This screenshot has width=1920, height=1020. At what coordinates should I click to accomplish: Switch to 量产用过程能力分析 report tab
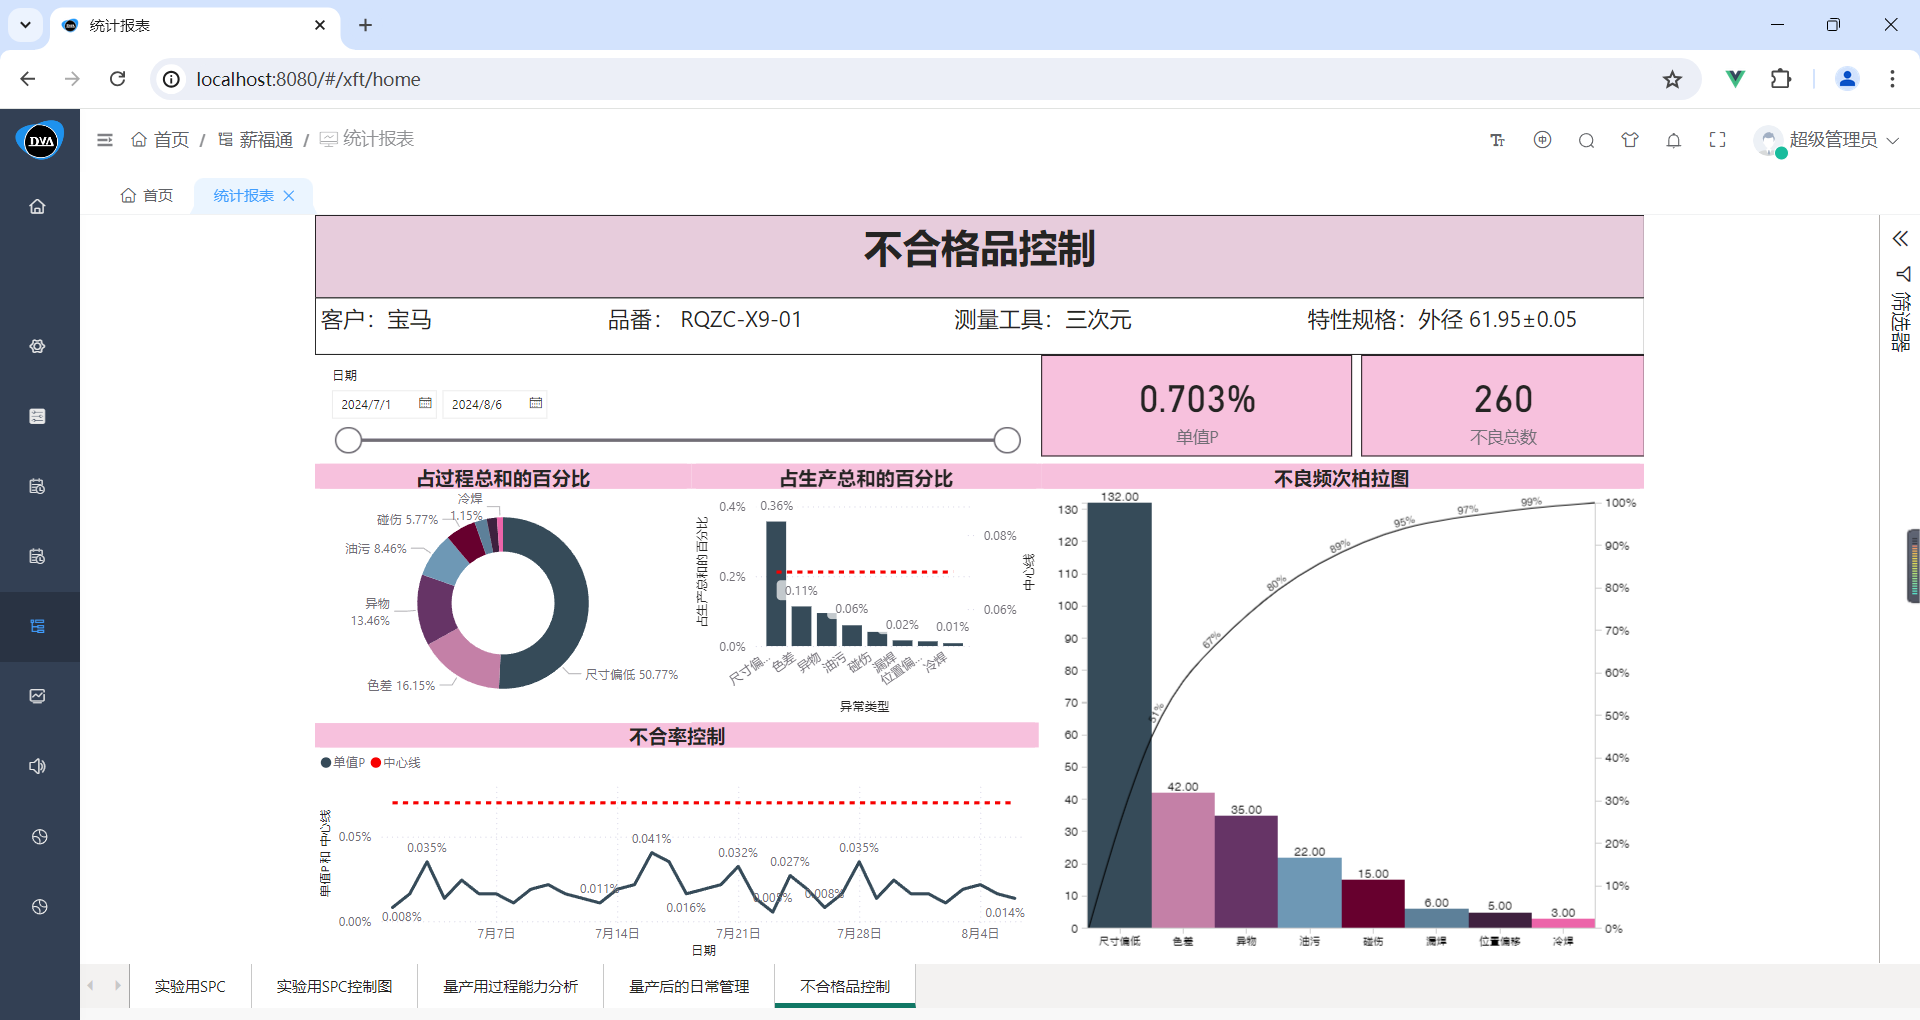pos(510,986)
